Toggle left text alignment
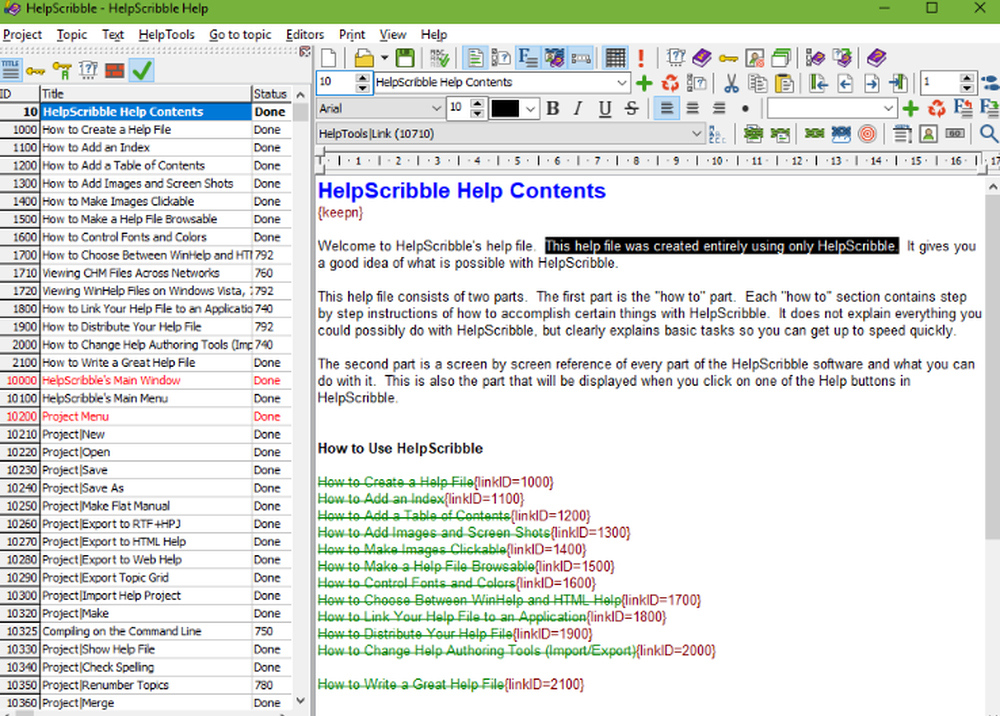This screenshot has height=716, width=1000. 666,109
